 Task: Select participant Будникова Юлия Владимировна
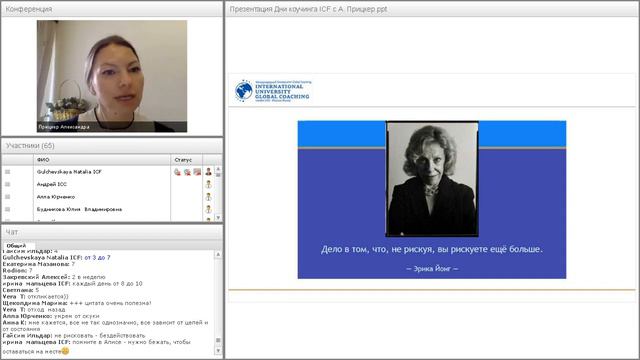coord(79,209)
